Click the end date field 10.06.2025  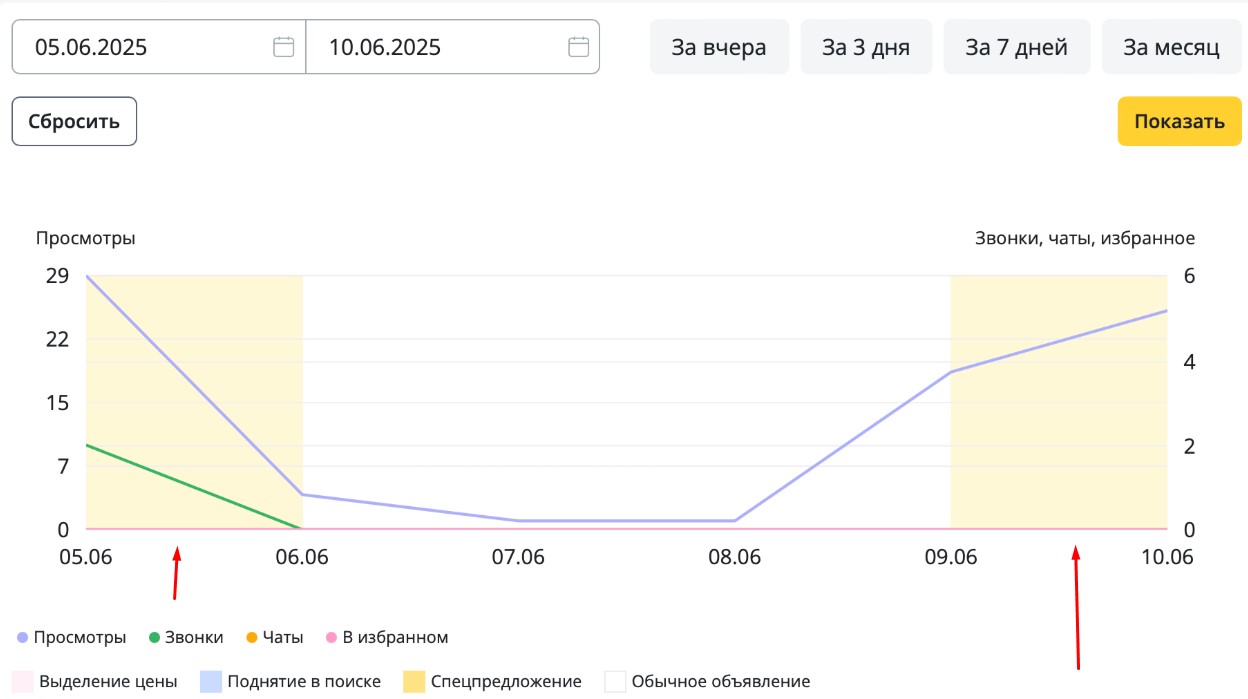pos(430,47)
